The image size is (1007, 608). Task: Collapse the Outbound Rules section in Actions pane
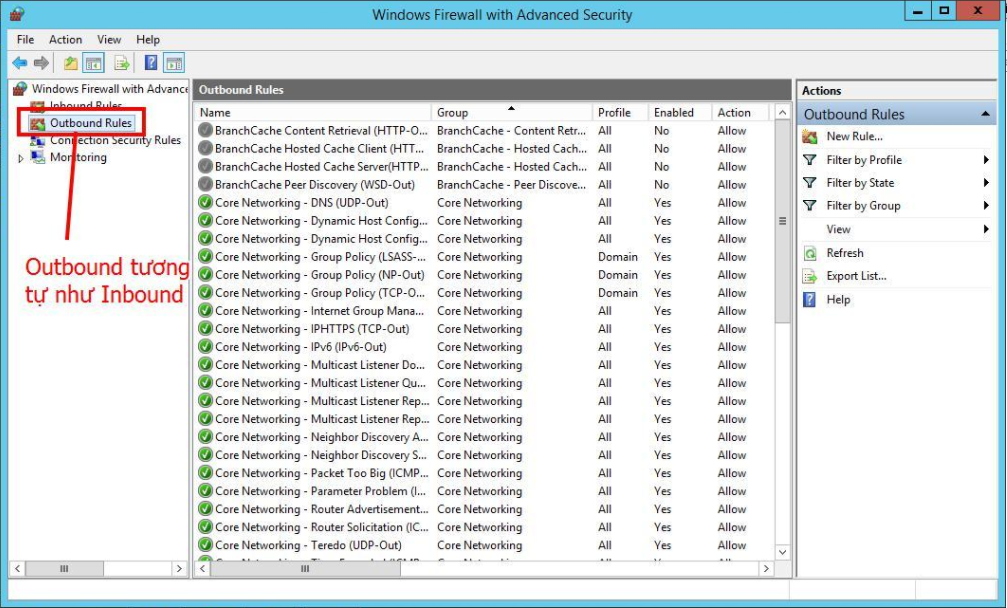coord(985,114)
